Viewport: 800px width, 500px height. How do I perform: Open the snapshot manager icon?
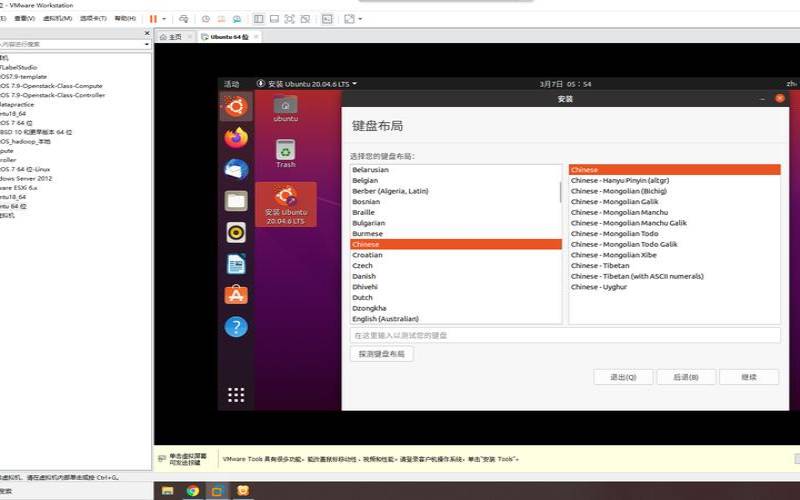[x=237, y=19]
